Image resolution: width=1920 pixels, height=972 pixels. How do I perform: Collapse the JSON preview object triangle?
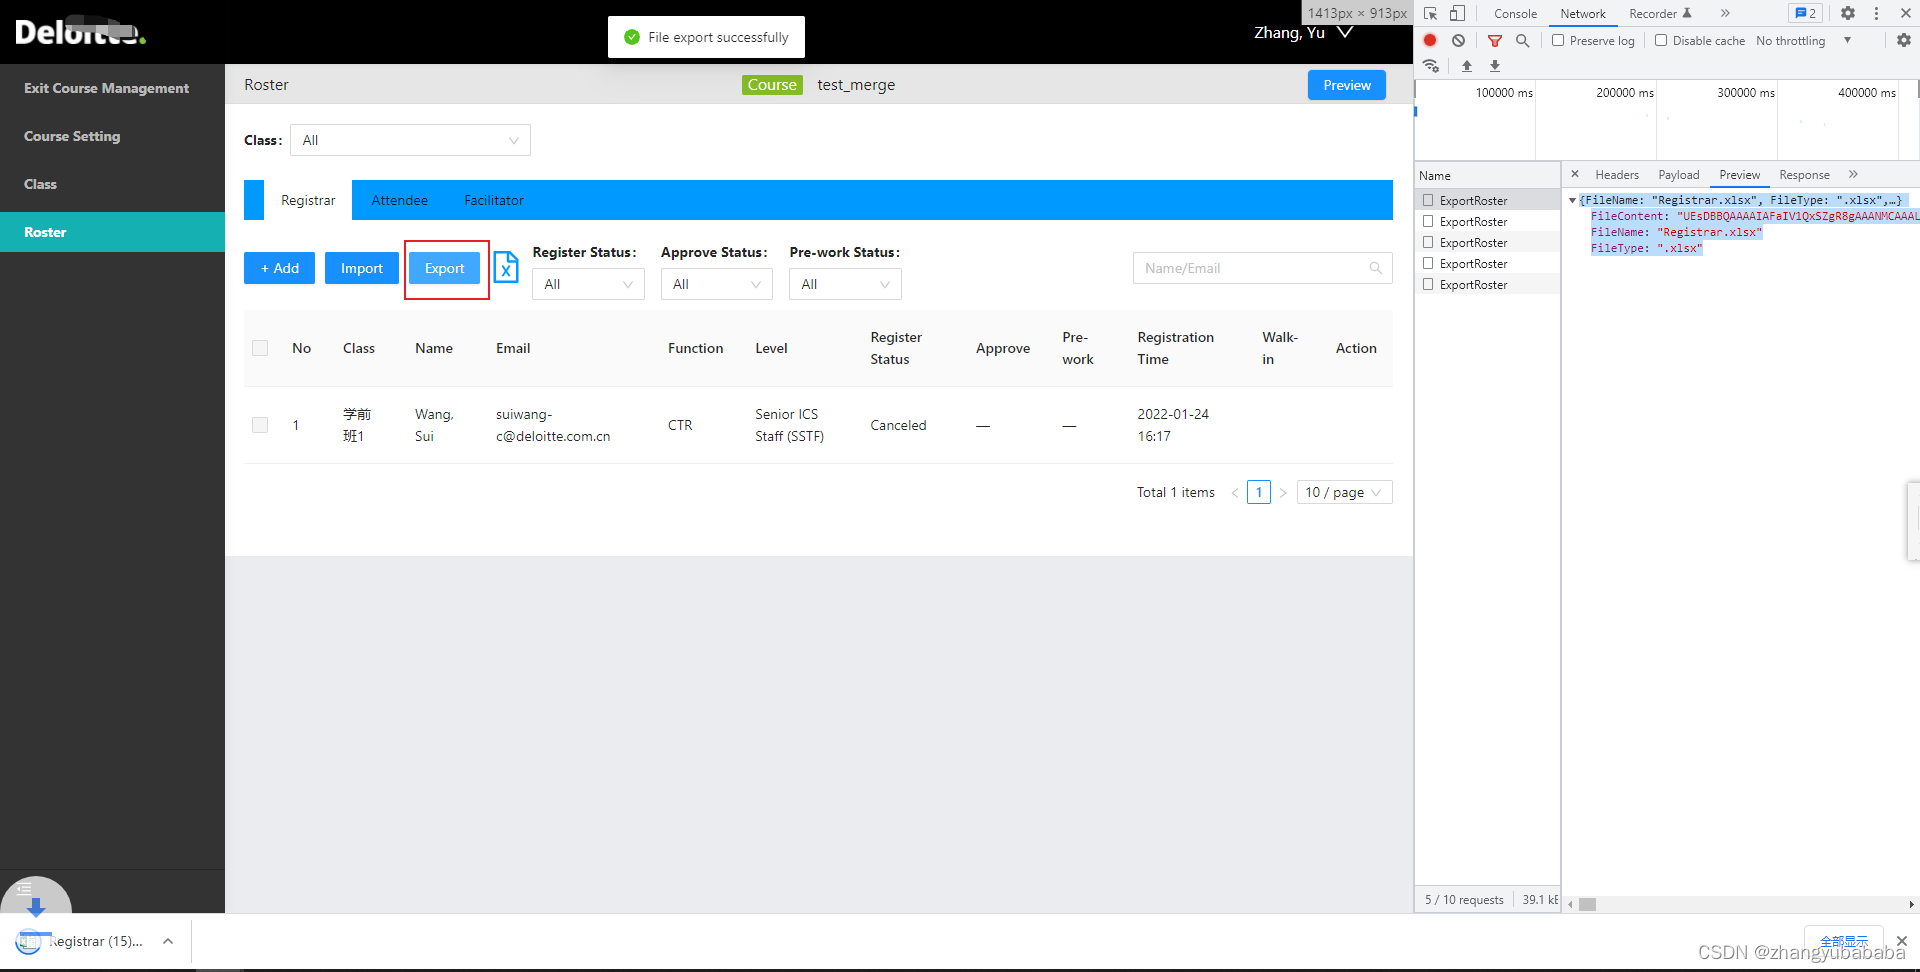tap(1572, 201)
